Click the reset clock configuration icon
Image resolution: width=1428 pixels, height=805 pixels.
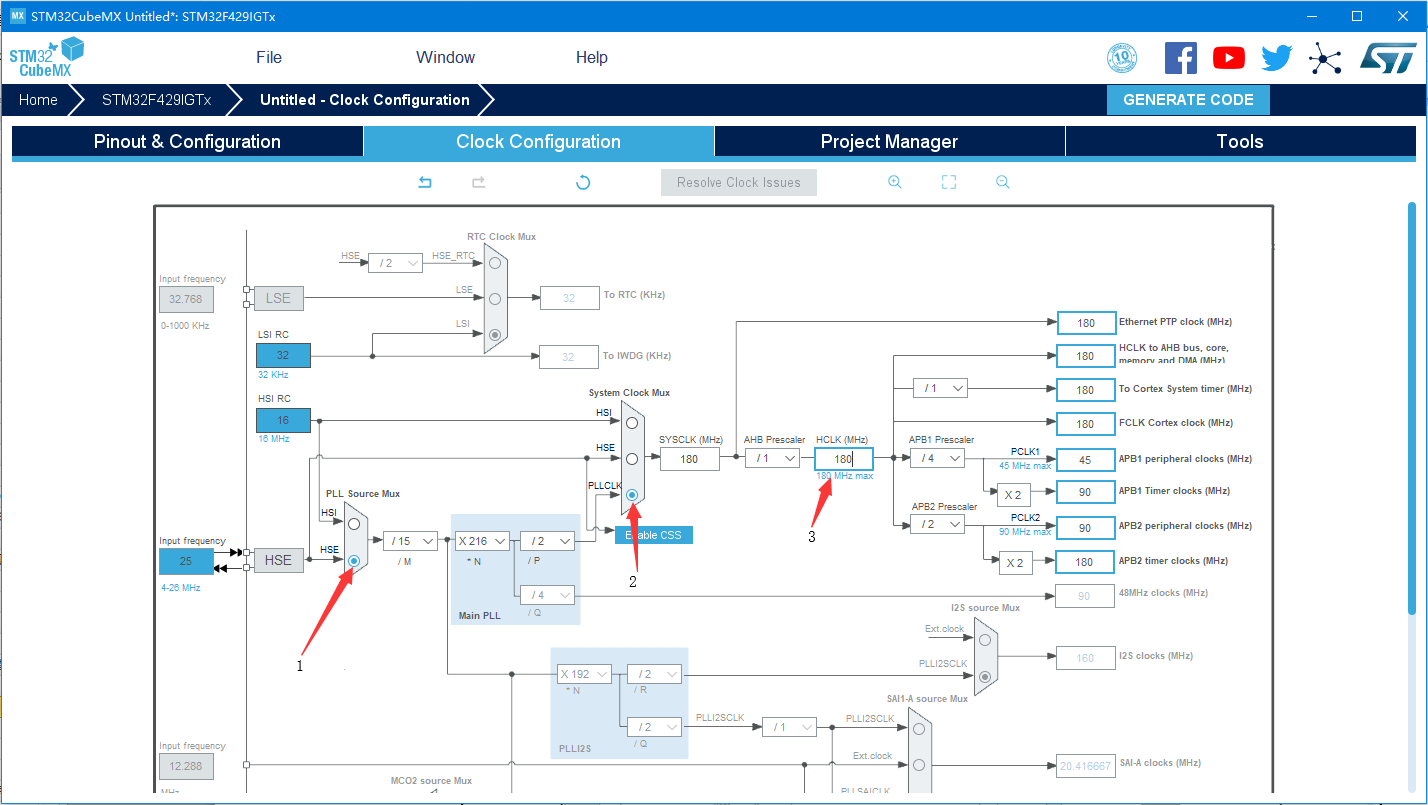tap(583, 182)
